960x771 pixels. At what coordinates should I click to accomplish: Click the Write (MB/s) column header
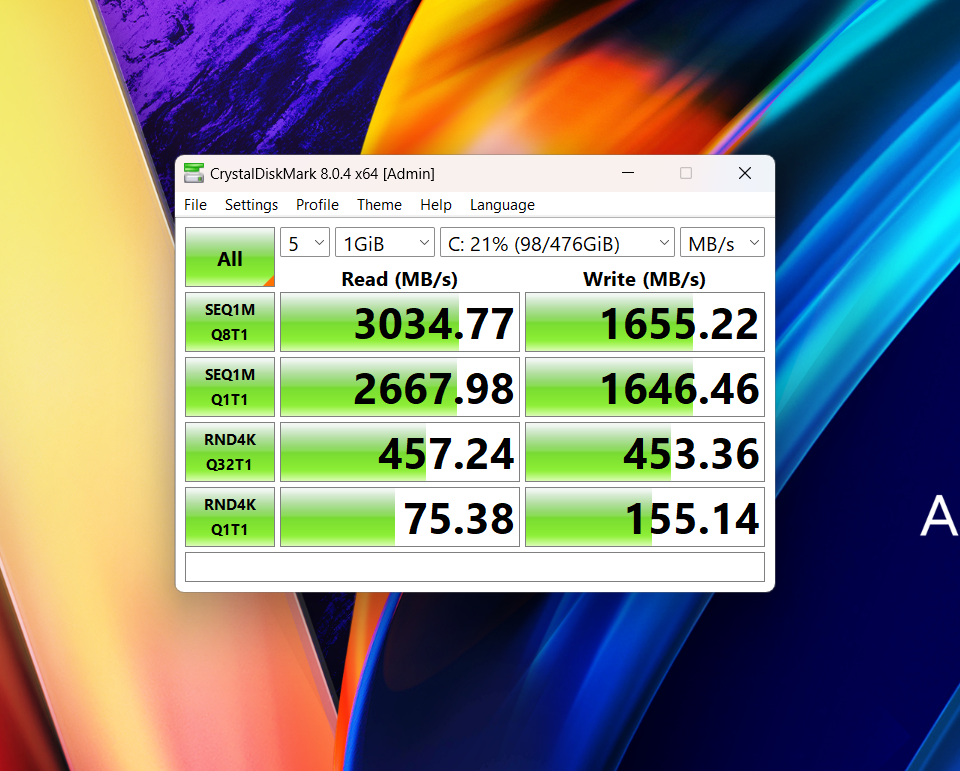(644, 279)
